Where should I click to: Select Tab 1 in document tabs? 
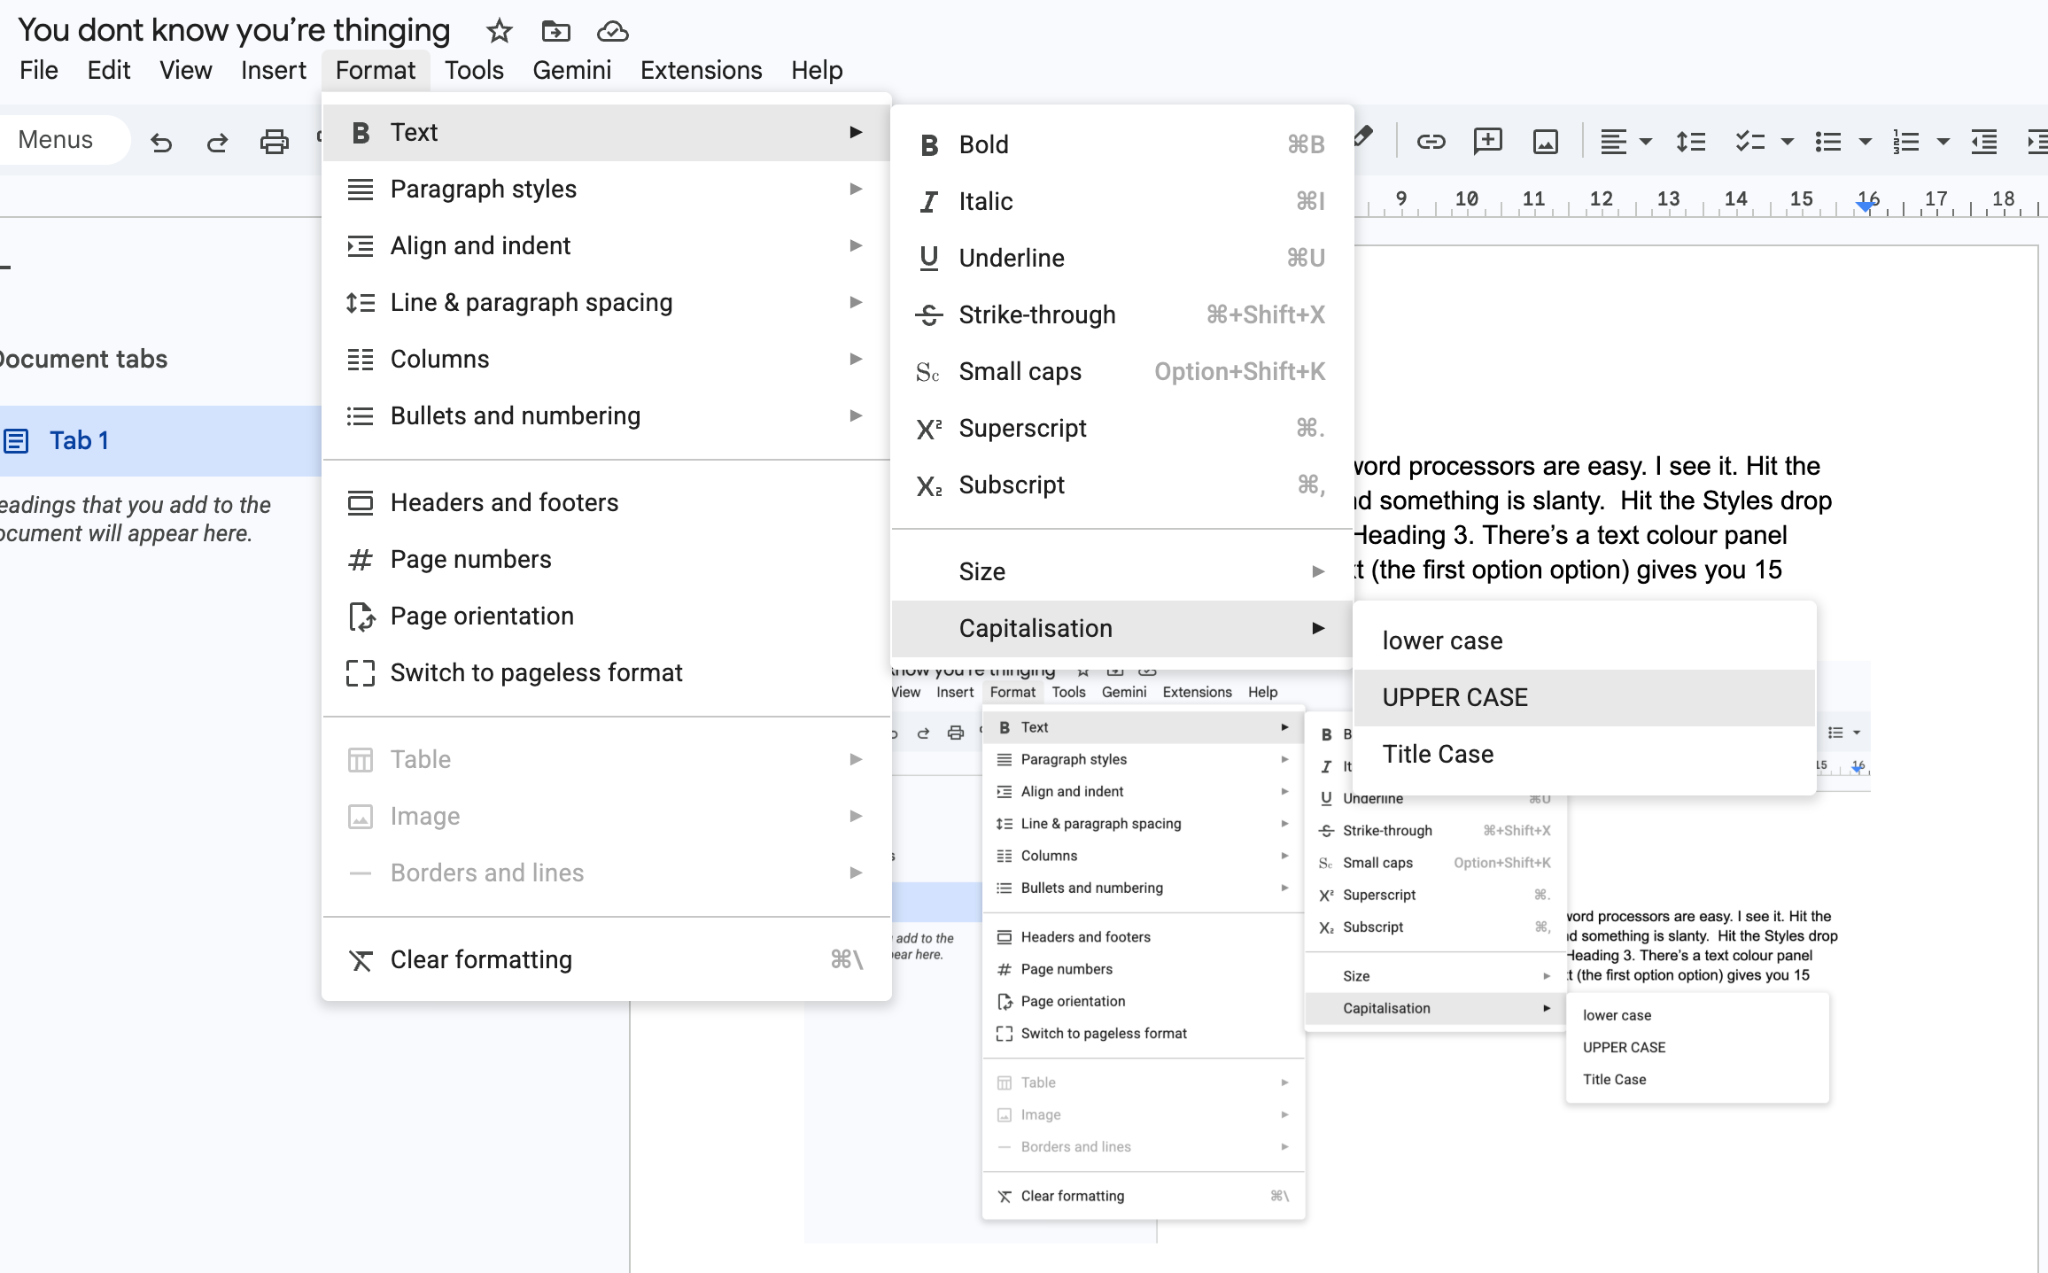click(160, 441)
